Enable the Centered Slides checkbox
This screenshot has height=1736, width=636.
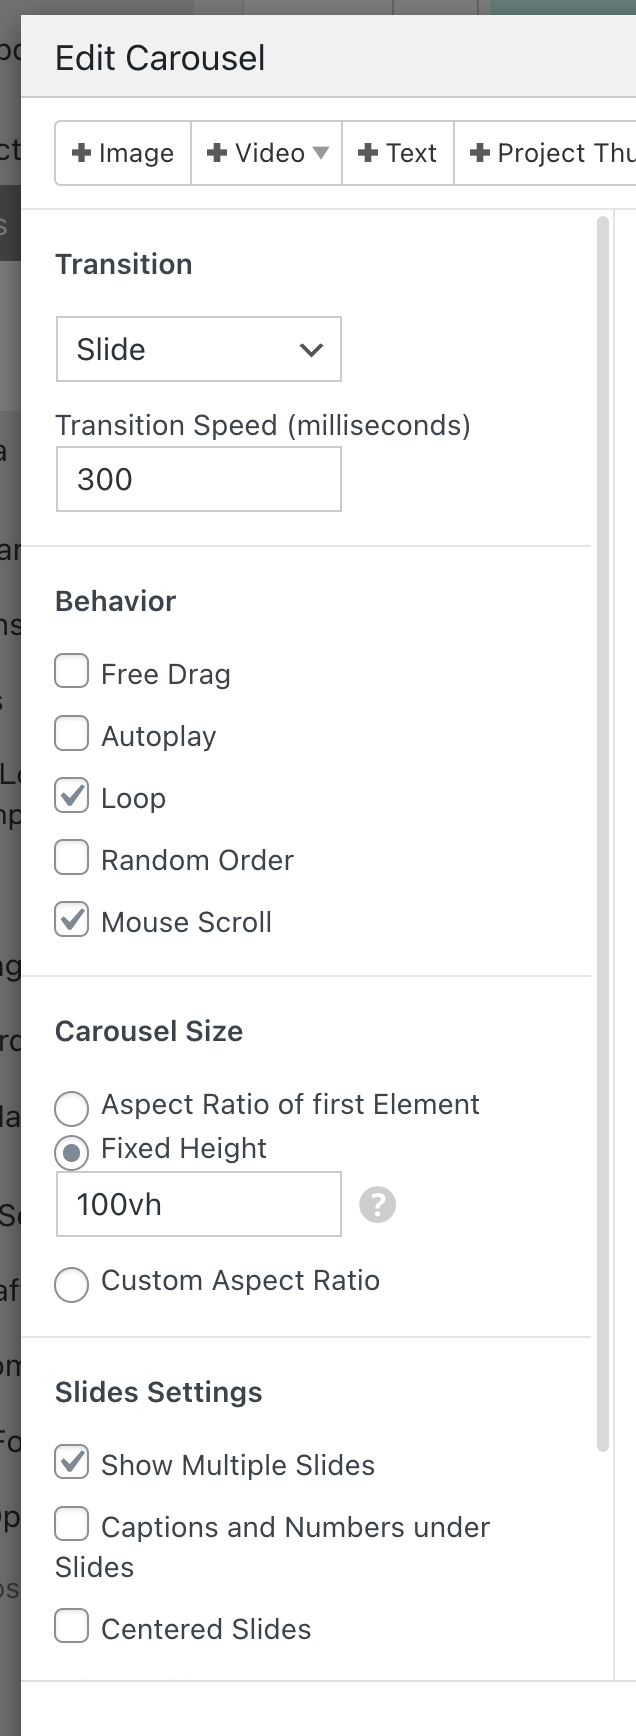pos(72,1626)
